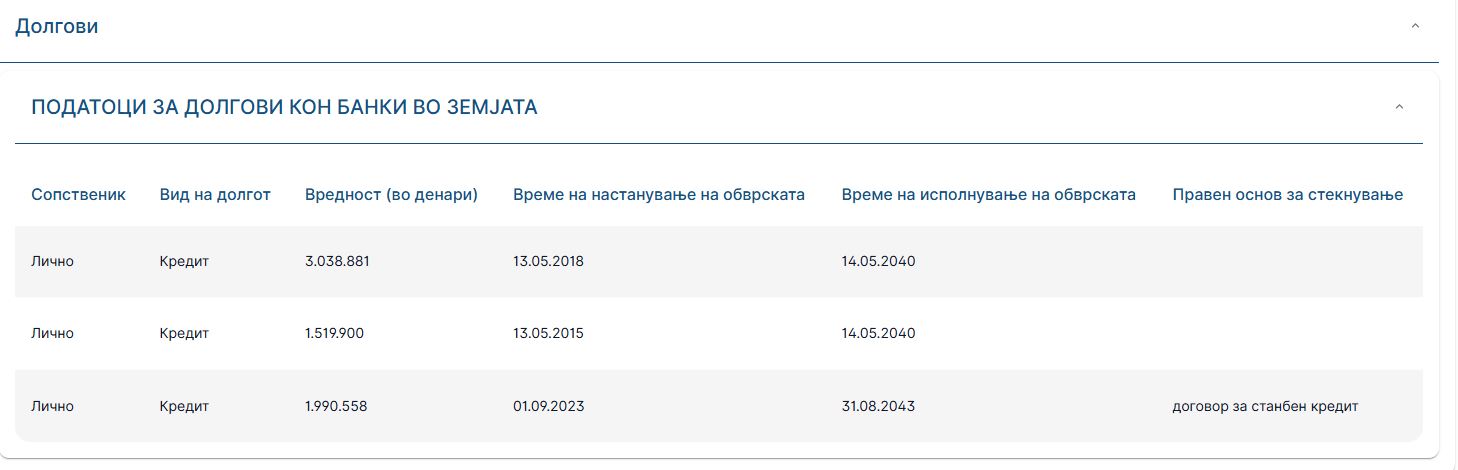Screen dimensions: 1458x470
Task: Click Кредит in the 1.519.900 row
Action: [x=184, y=334]
